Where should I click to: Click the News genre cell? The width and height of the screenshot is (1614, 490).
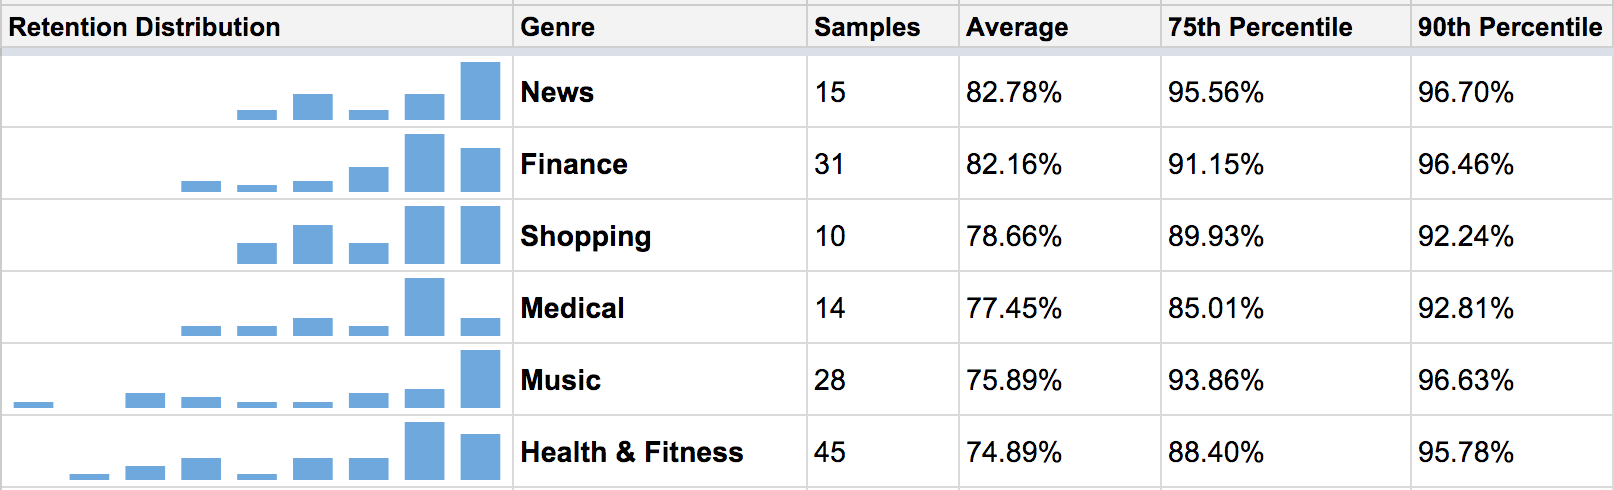(x=558, y=92)
